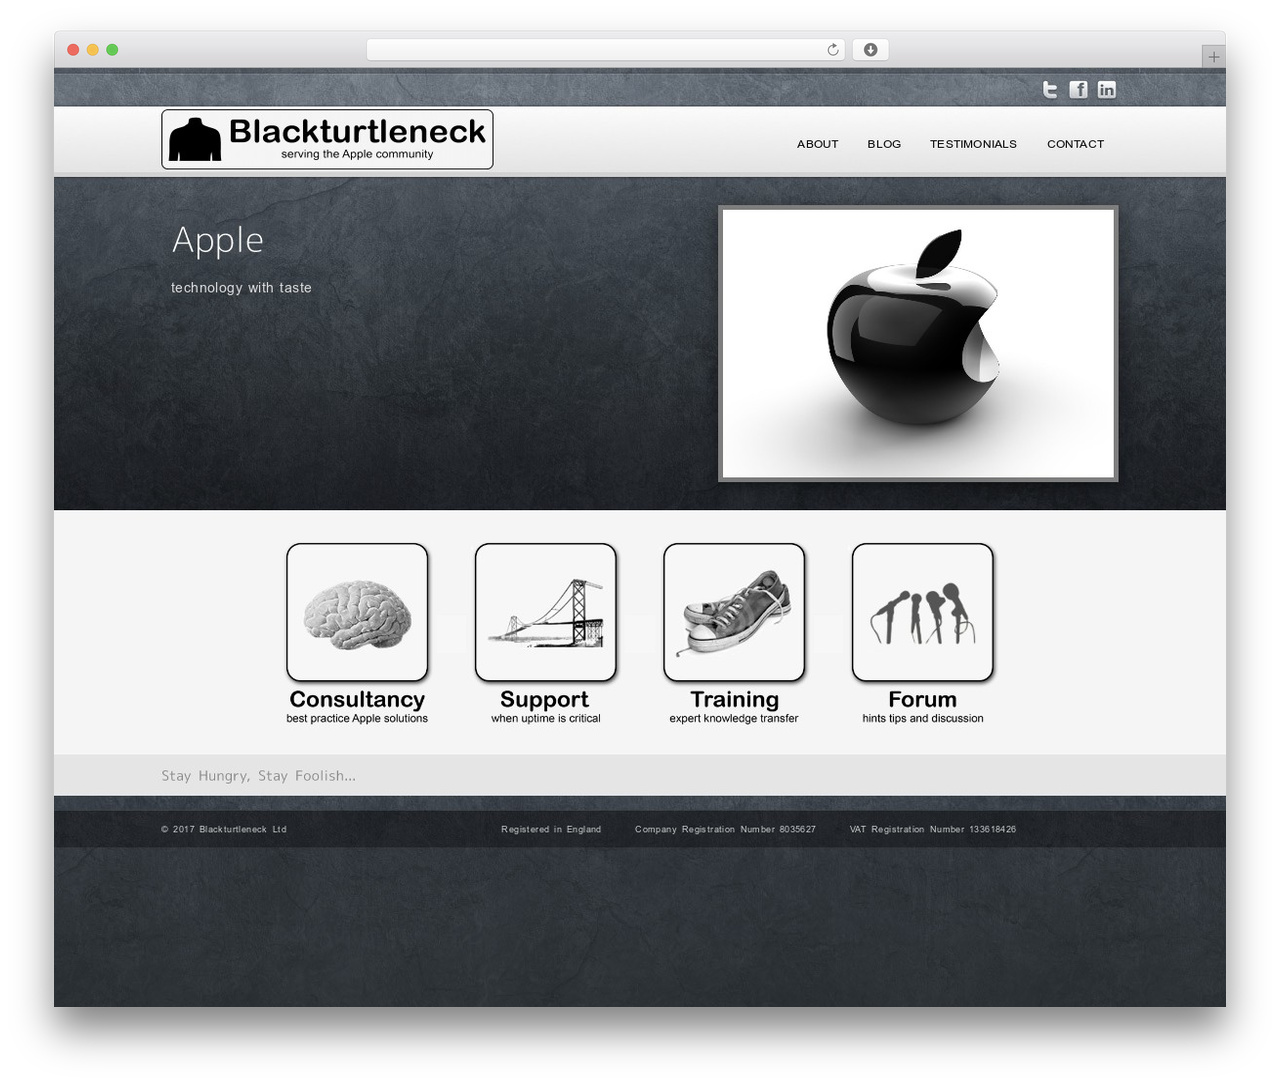Follow the Consultancy heading link
The width and height of the screenshot is (1280, 1084).
coord(357,699)
